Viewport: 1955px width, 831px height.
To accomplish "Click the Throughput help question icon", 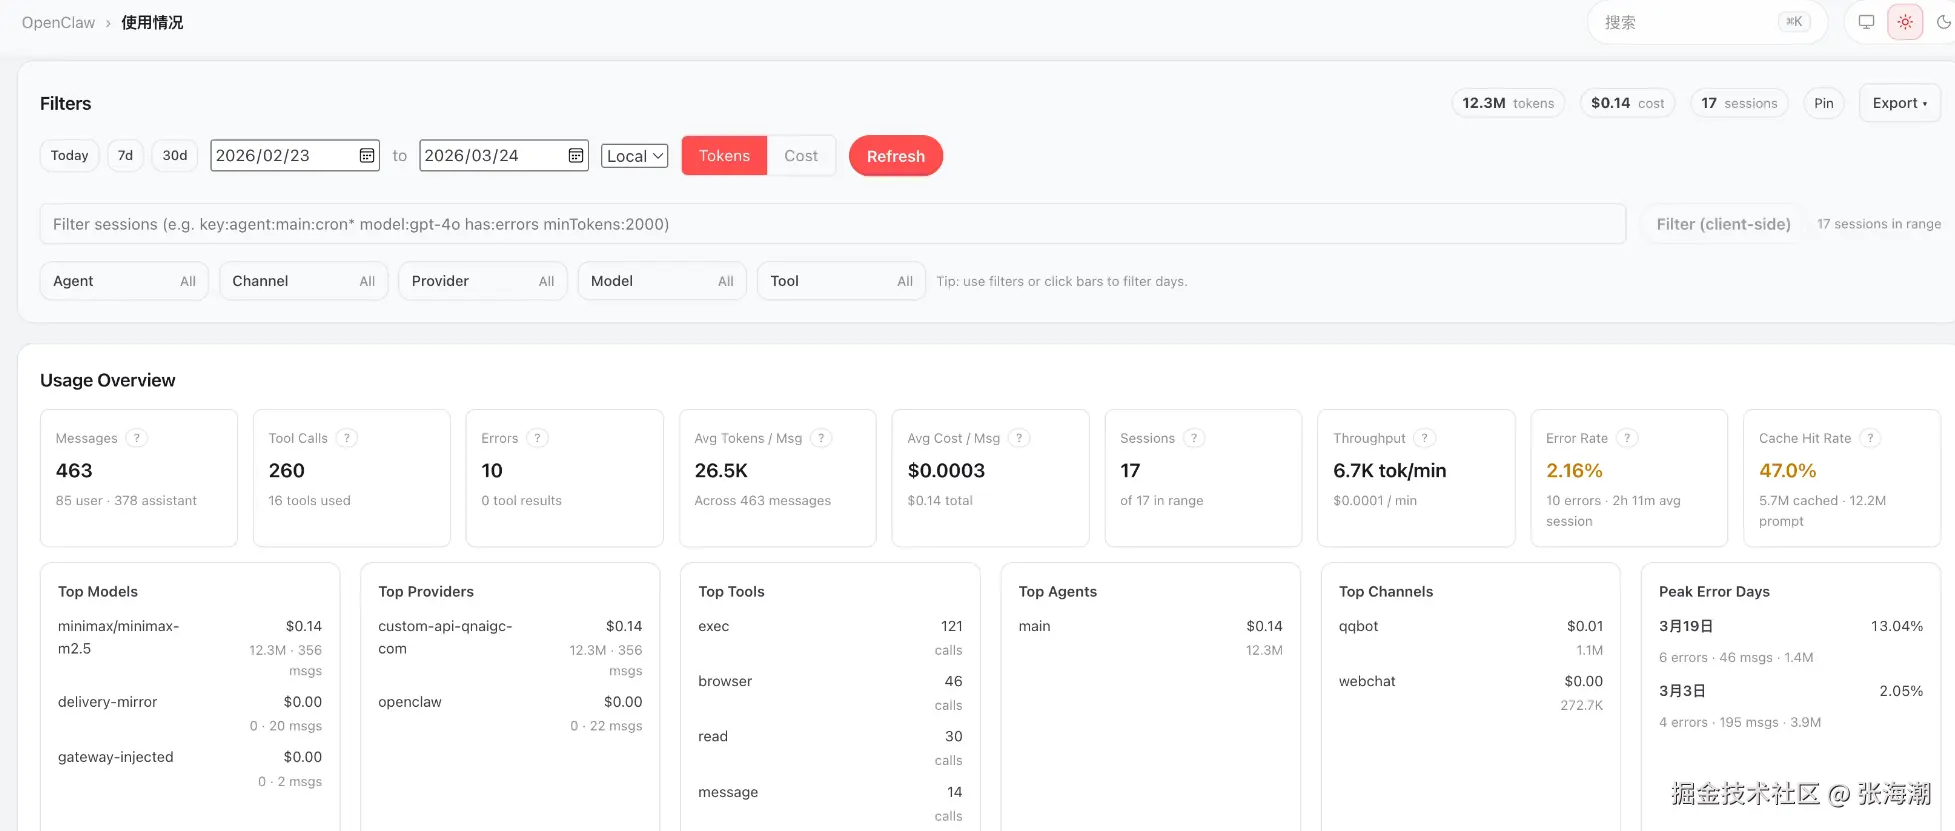I will pos(1425,438).
